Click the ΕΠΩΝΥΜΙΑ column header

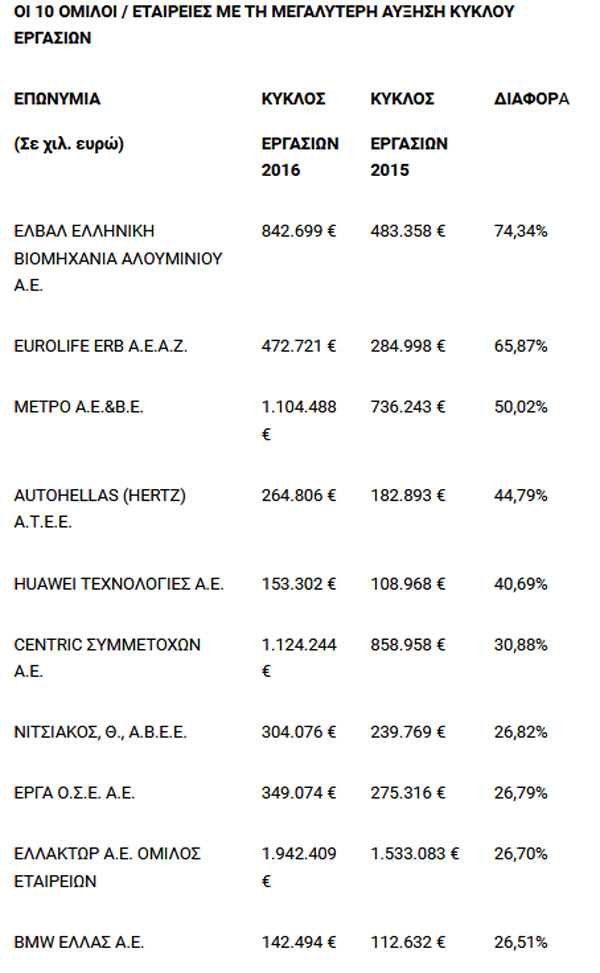[x=57, y=100]
